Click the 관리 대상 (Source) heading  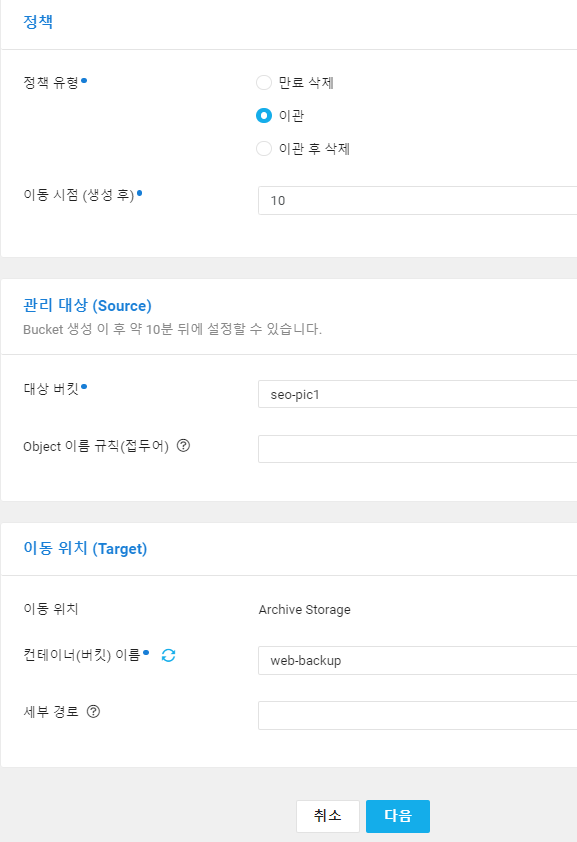coord(87,306)
